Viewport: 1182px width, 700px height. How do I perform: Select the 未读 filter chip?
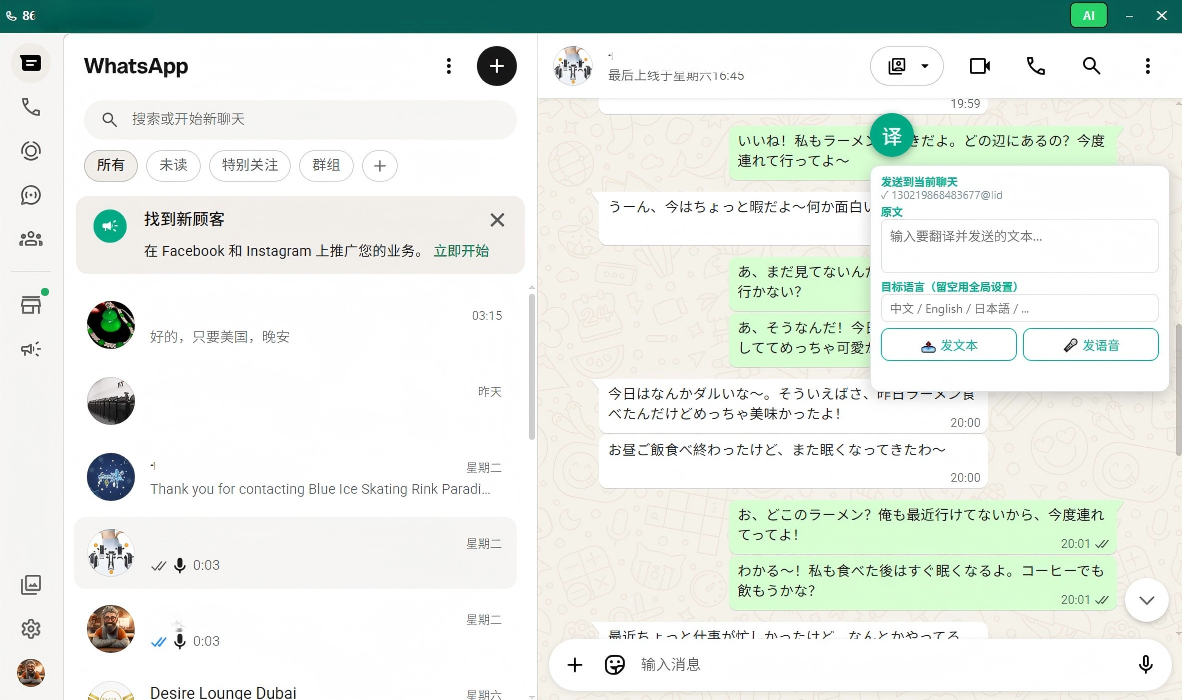click(173, 166)
